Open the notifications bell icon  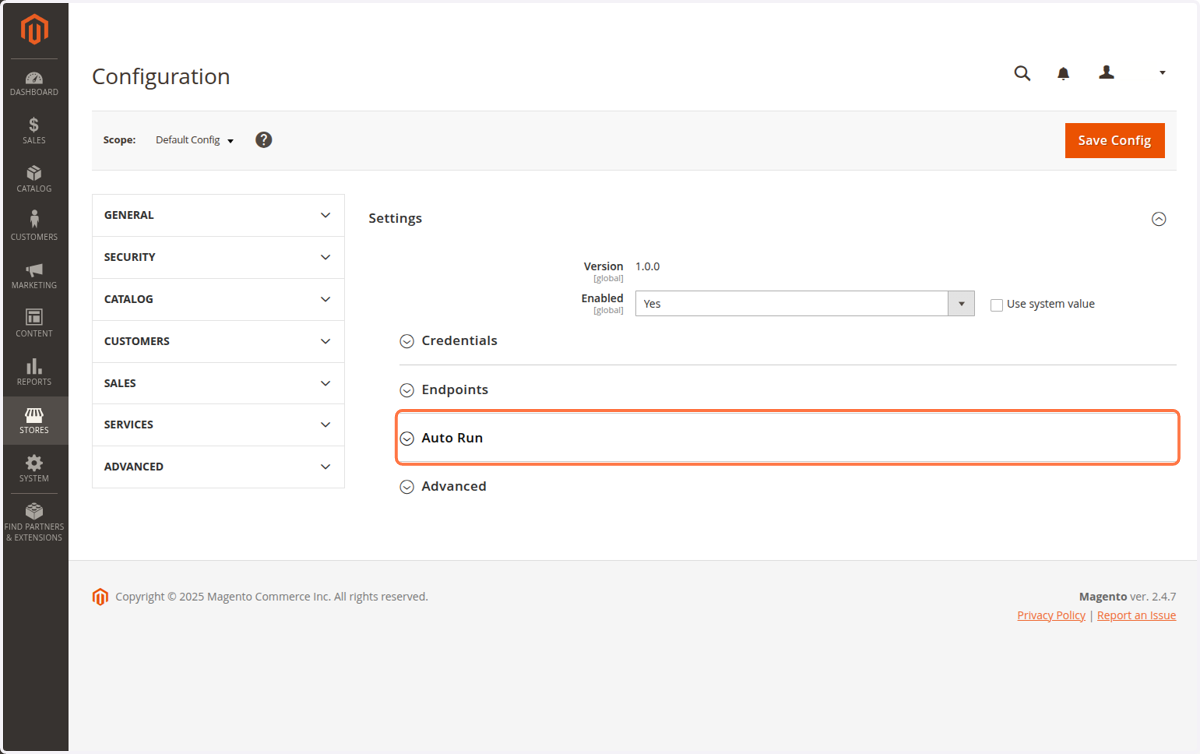click(1064, 73)
